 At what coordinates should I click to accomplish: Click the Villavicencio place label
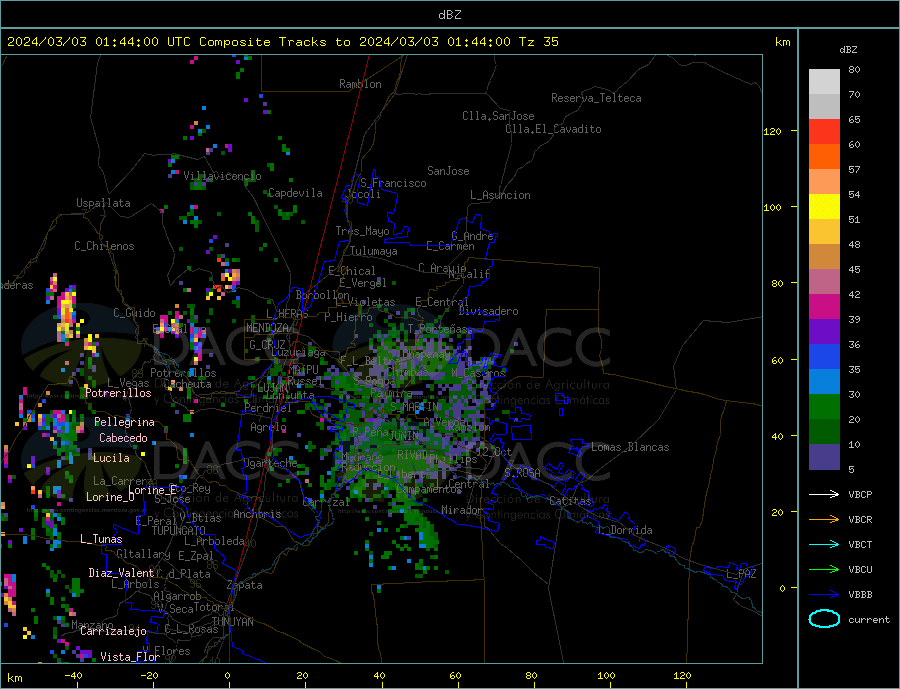click(222, 176)
